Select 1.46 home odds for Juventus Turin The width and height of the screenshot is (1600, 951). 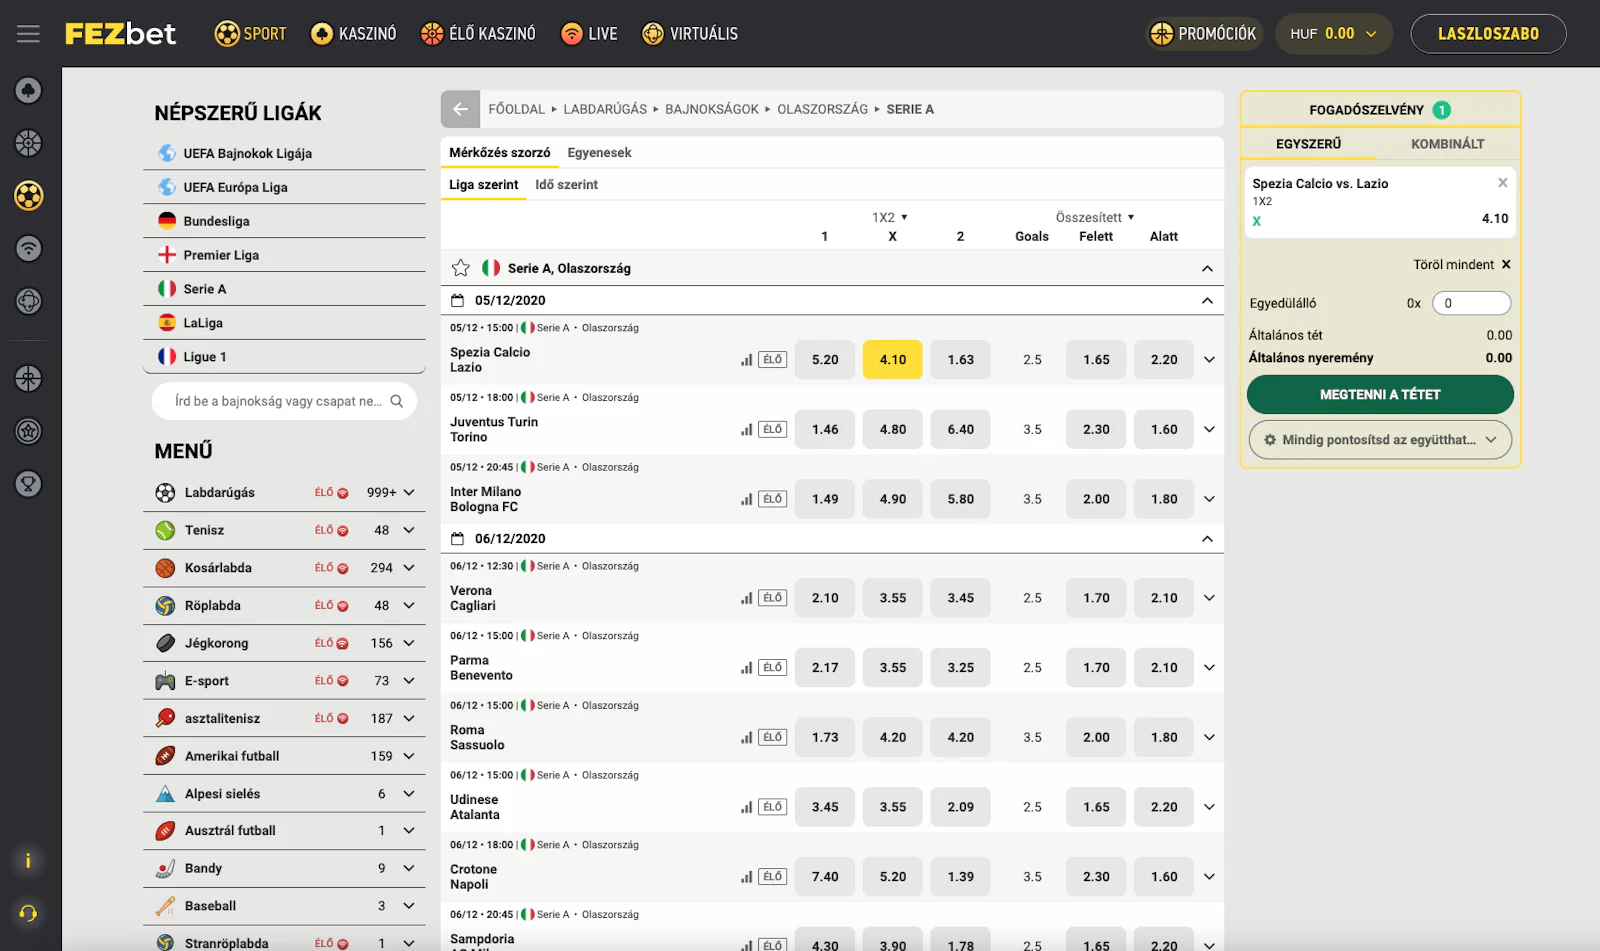pos(825,430)
